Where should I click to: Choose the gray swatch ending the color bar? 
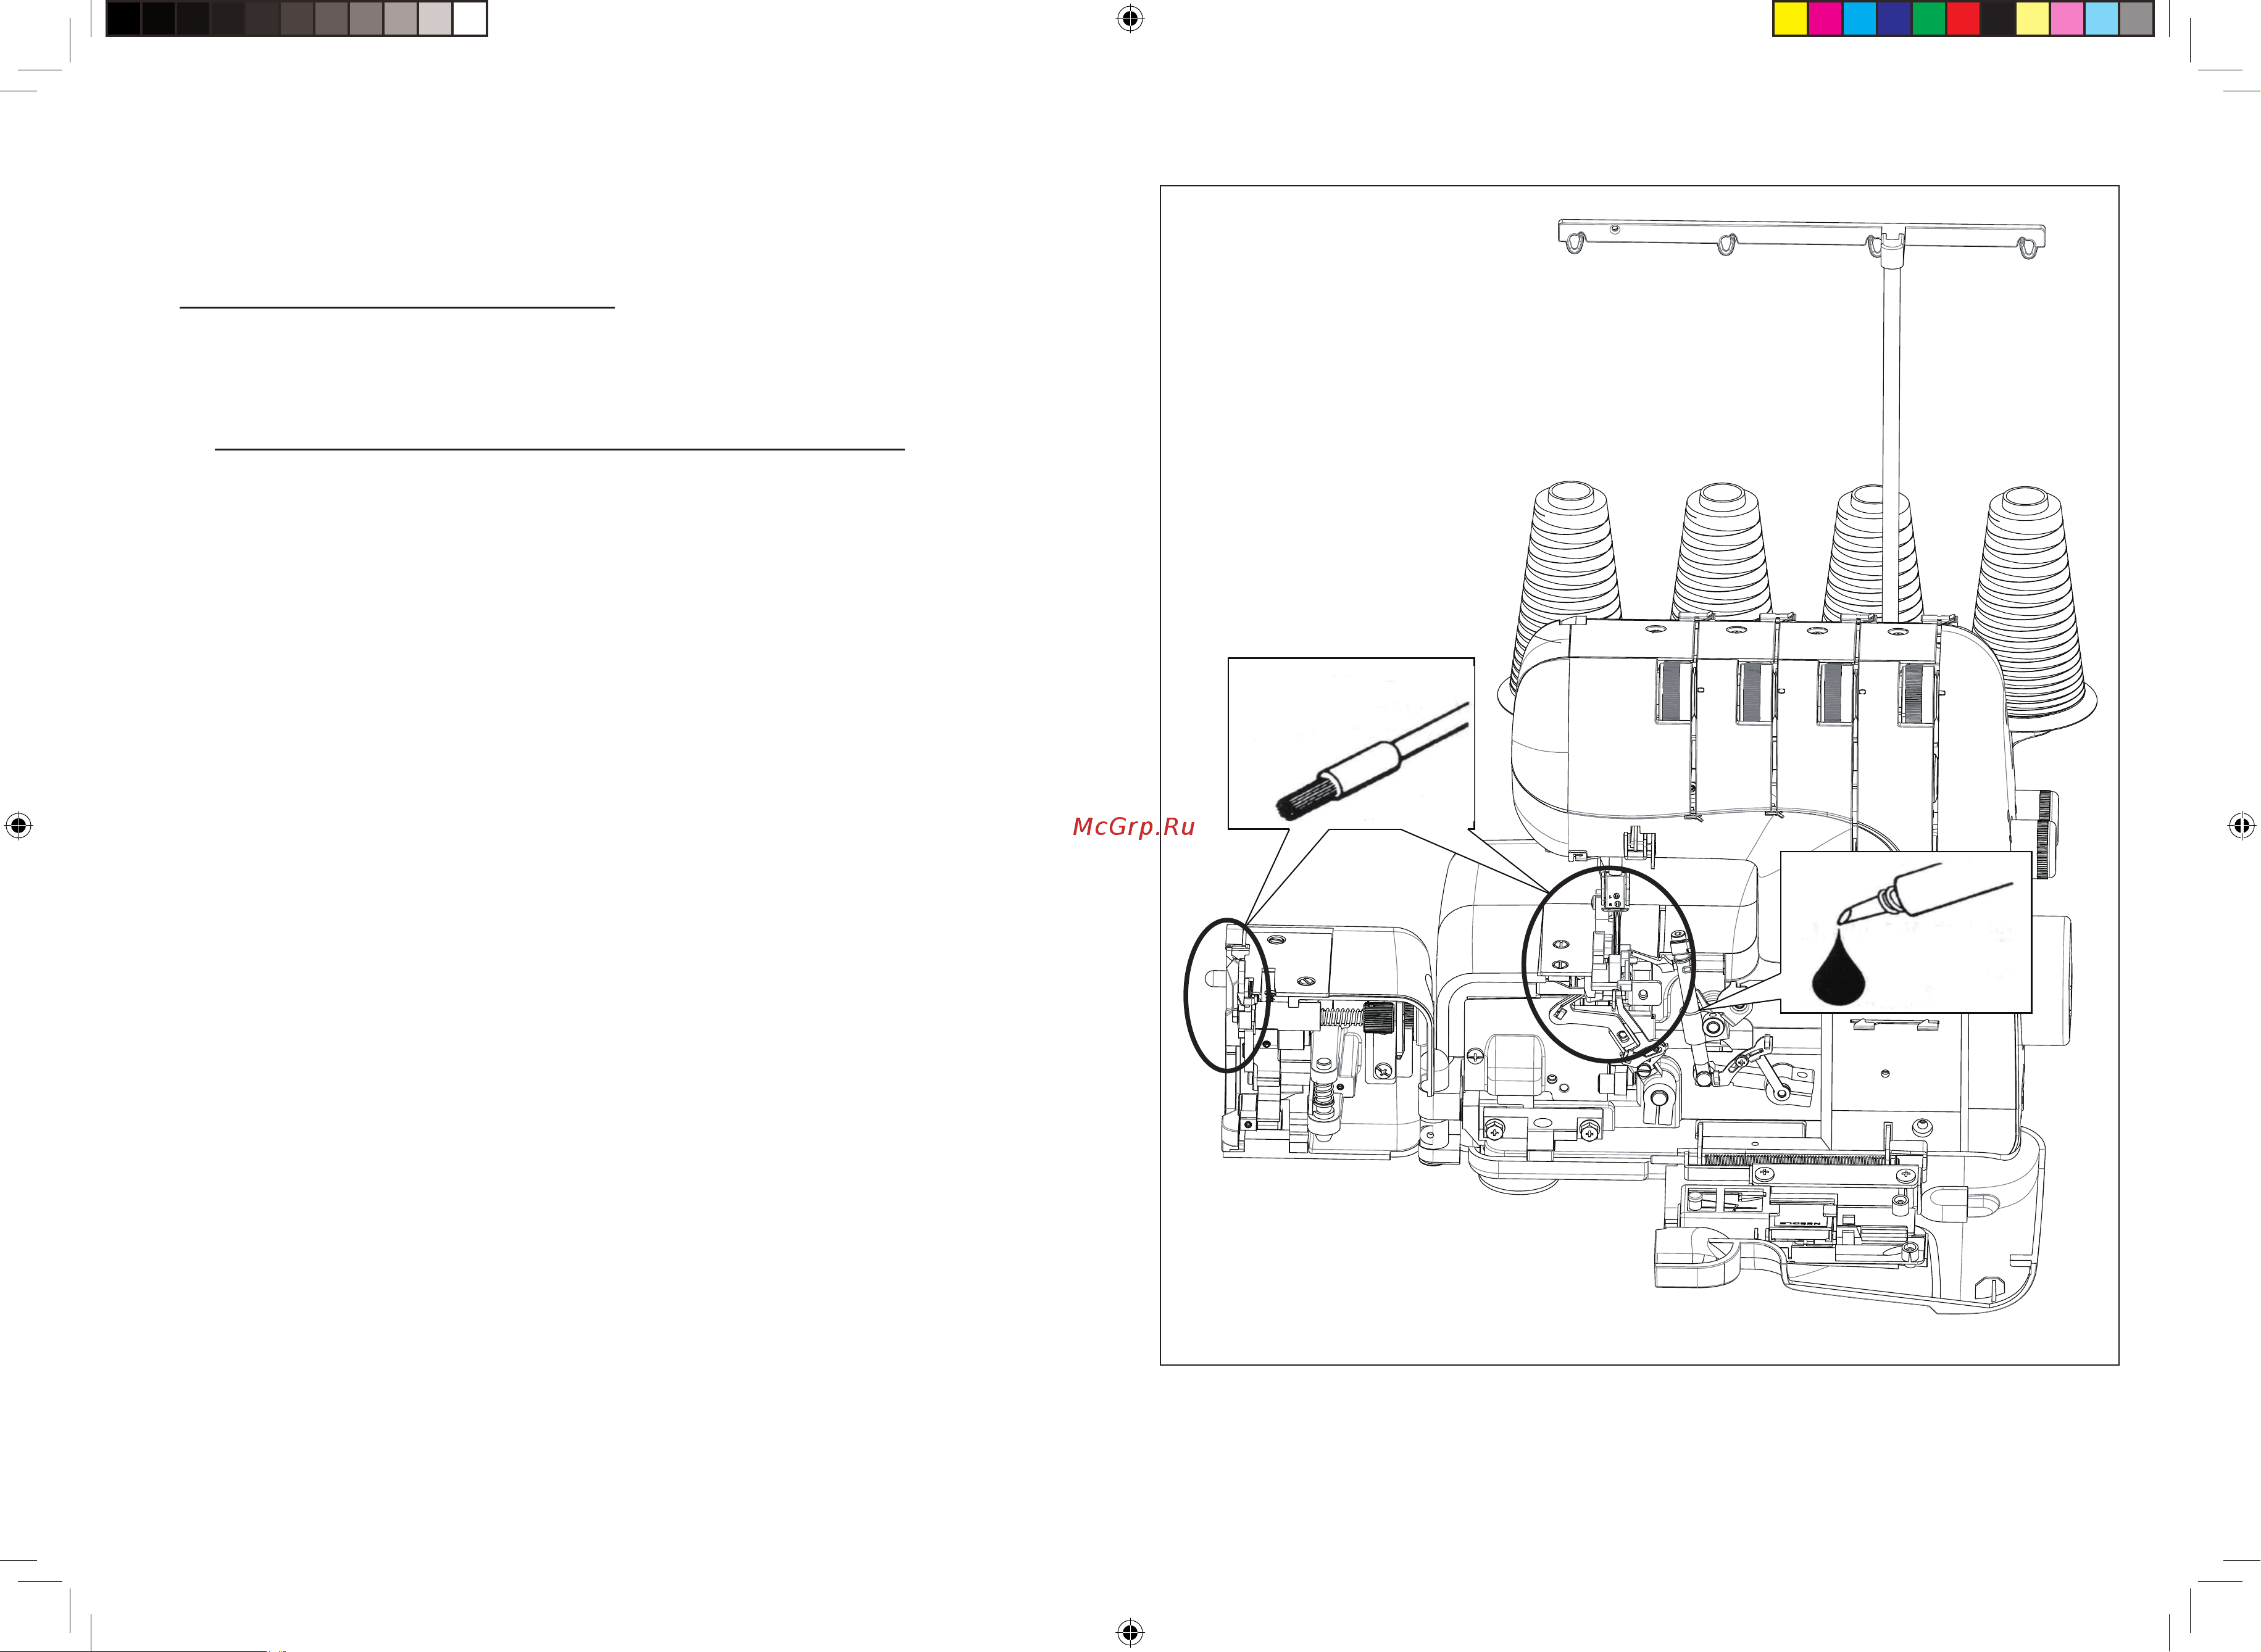[2136, 19]
